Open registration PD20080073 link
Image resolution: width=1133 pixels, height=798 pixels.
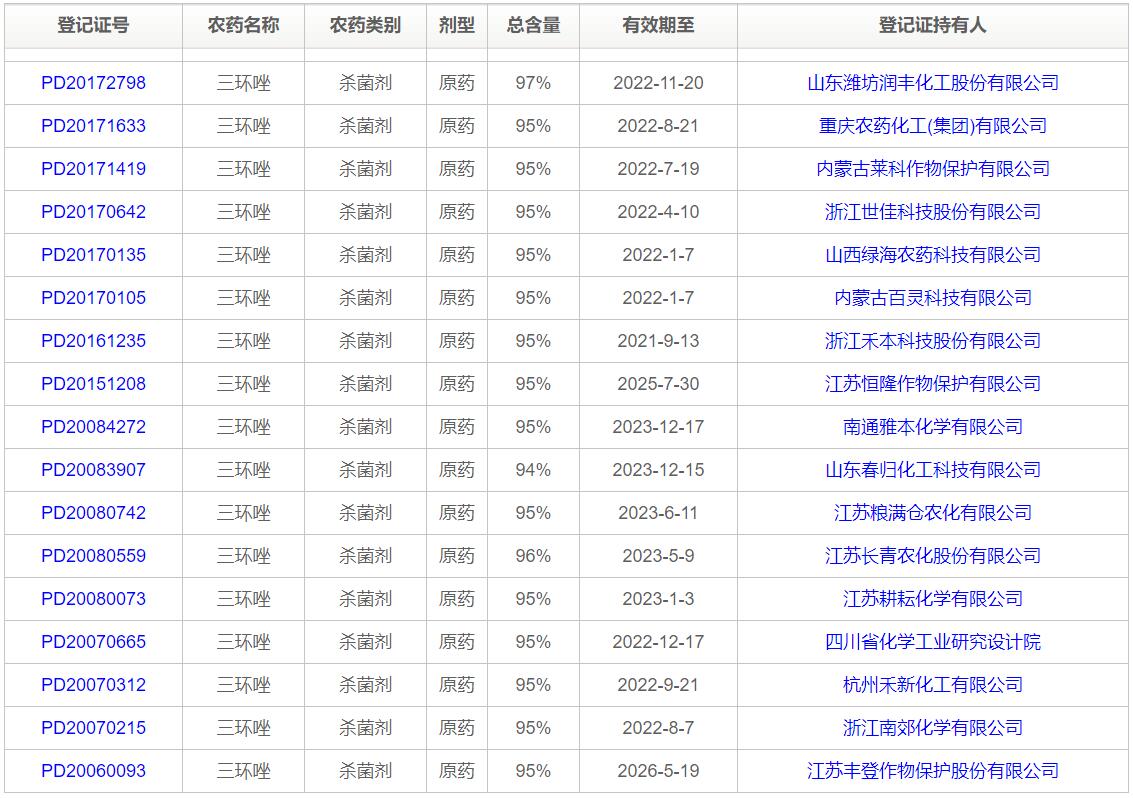point(93,599)
